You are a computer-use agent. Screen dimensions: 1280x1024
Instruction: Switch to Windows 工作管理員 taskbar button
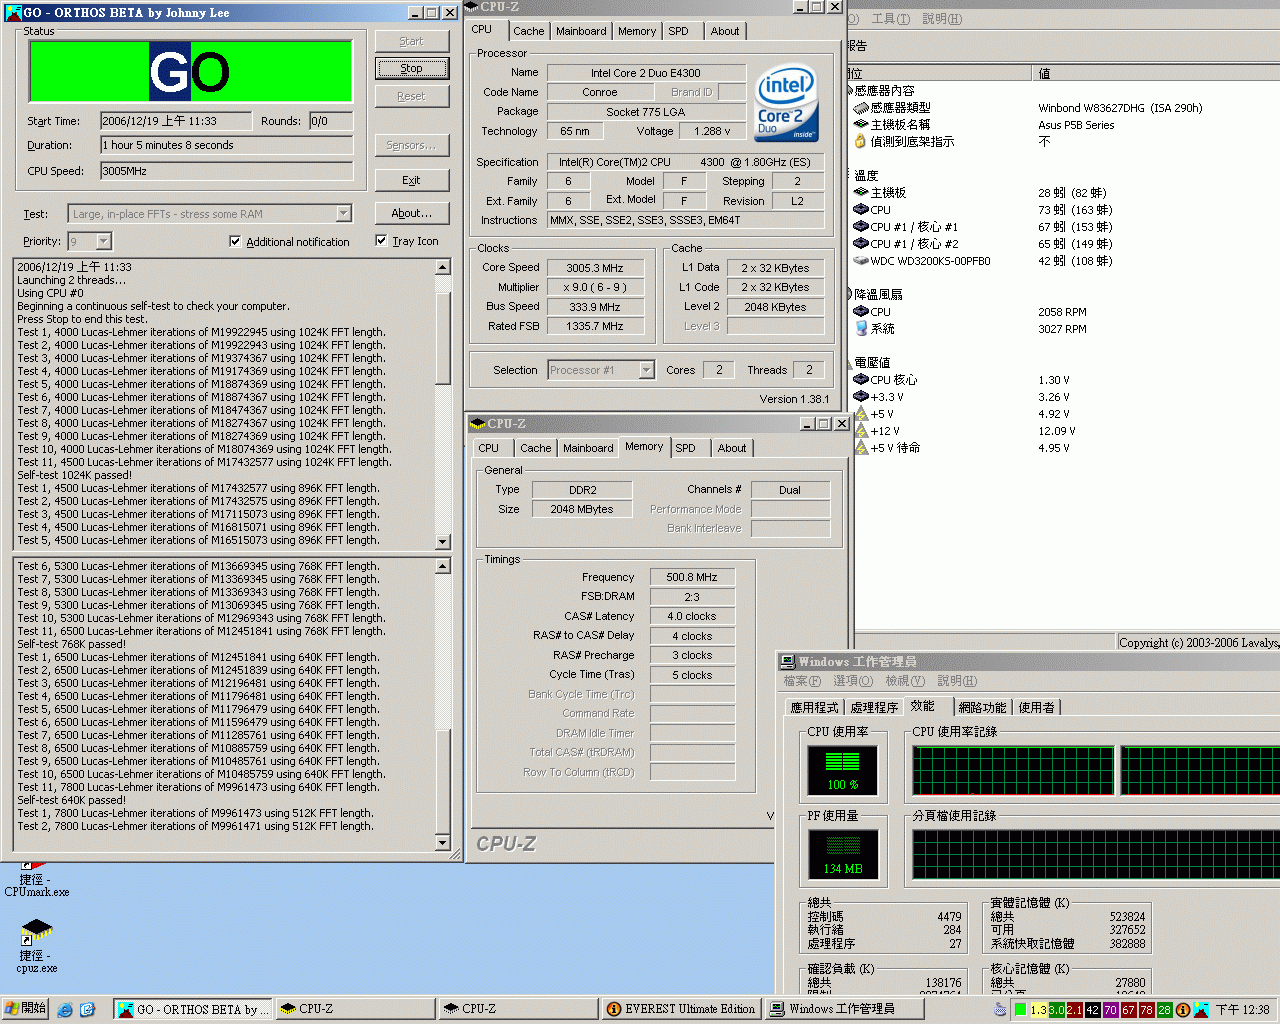[845, 1009]
